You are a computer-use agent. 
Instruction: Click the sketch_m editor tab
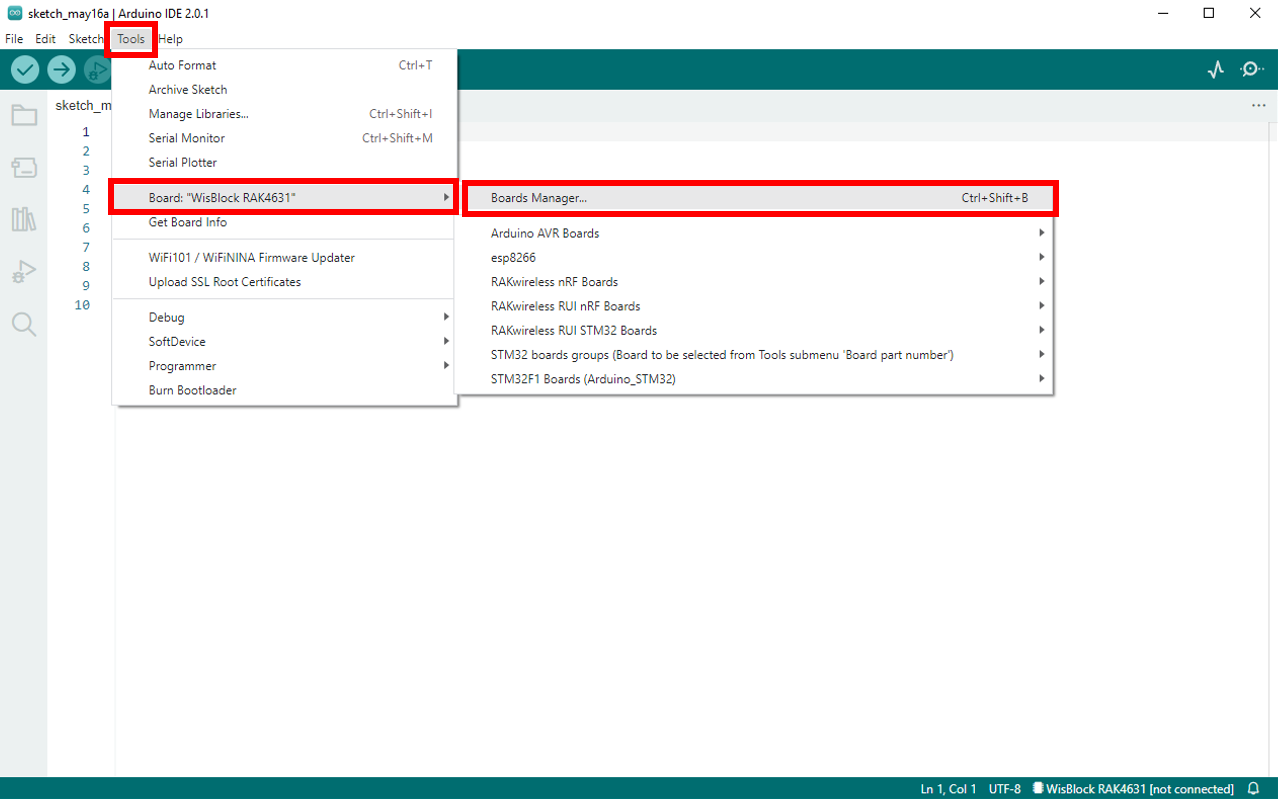pos(82,105)
